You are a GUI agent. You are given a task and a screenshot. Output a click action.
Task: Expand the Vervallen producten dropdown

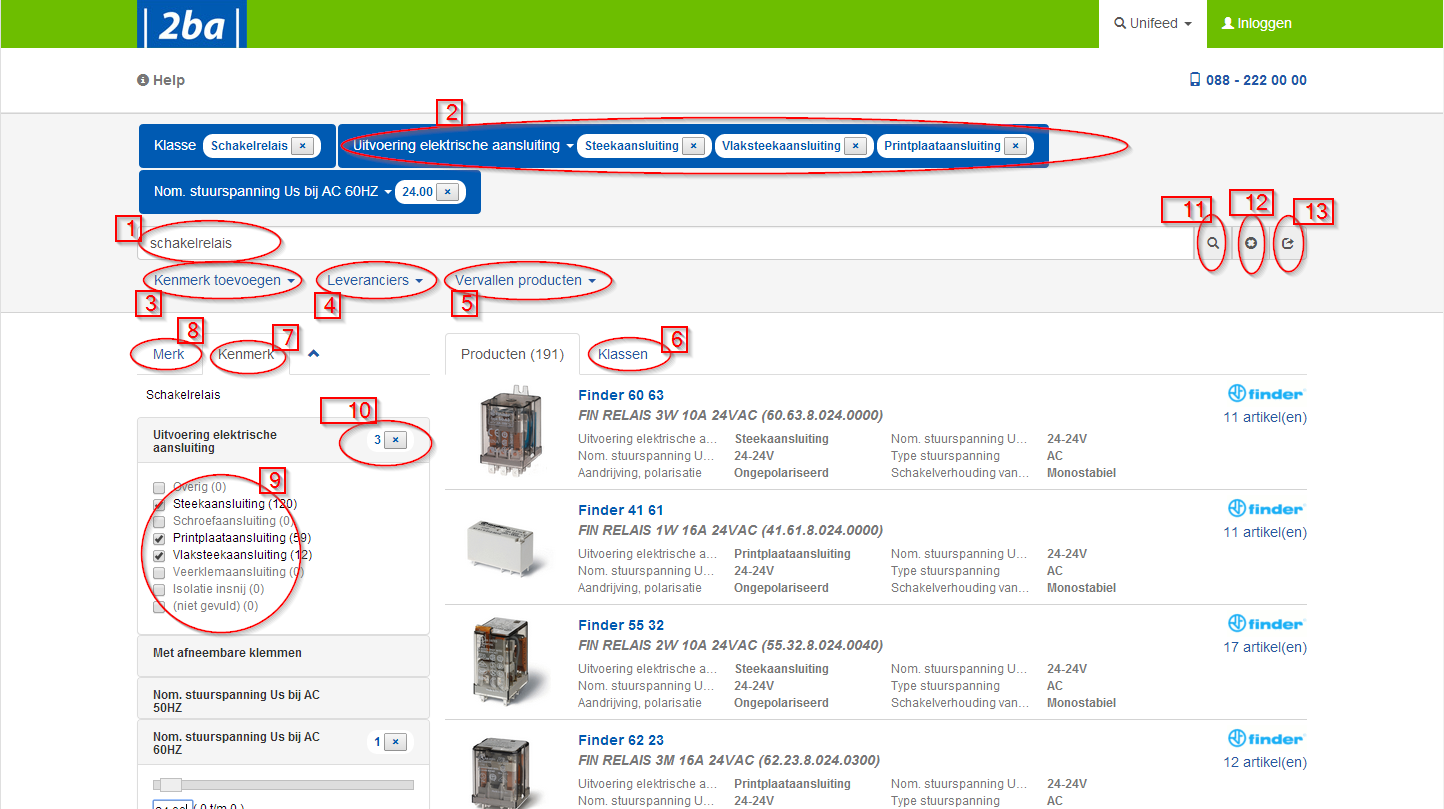(525, 281)
